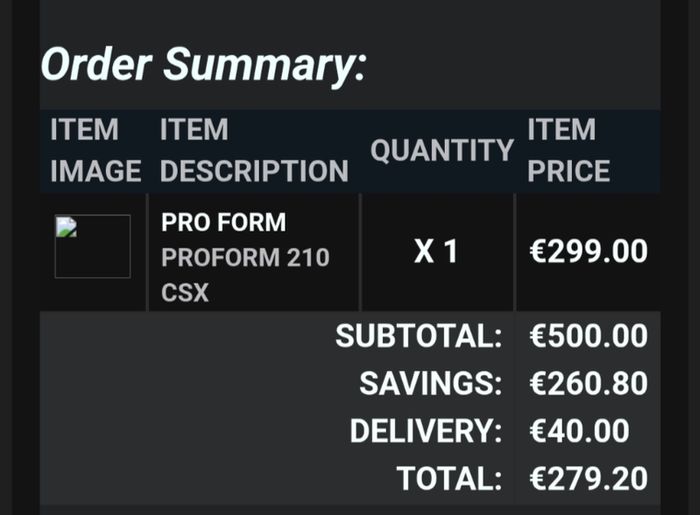Click the €260.80 savings amount
This screenshot has height=515, width=700.
(588, 383)
